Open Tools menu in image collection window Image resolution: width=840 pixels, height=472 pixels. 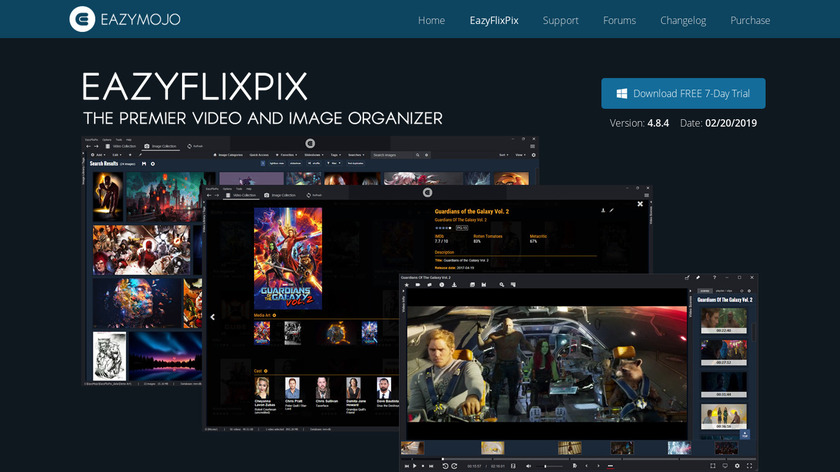pyautogui.click(x=118, y=139)
